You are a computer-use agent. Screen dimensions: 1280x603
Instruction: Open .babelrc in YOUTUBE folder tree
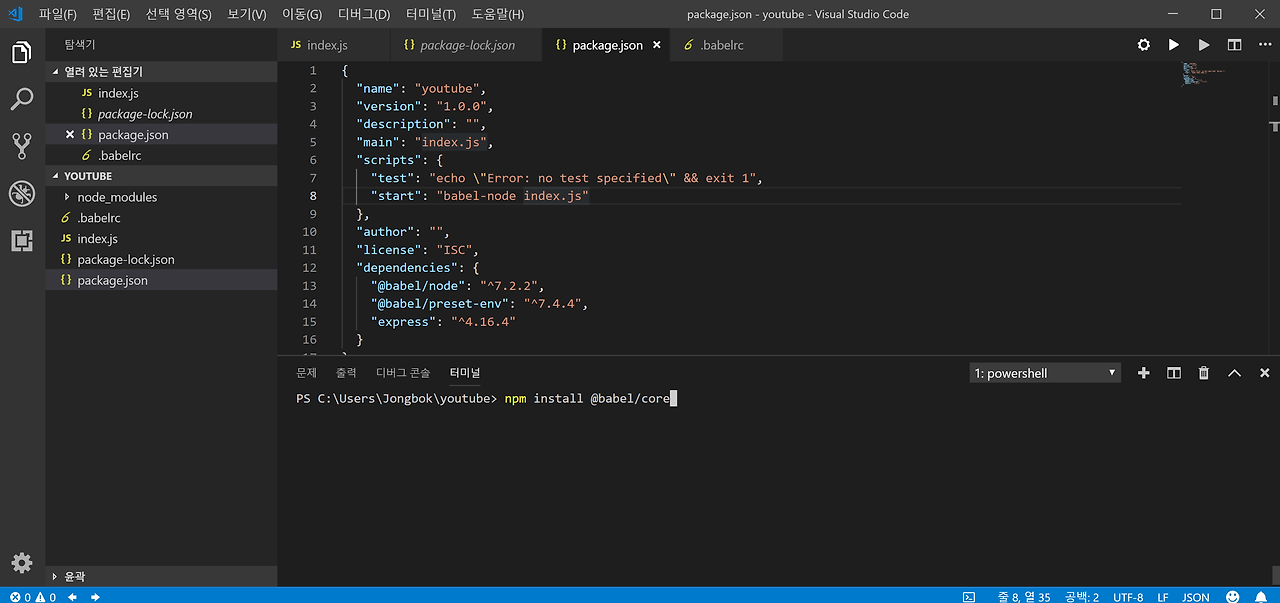(x=161, y=218)
